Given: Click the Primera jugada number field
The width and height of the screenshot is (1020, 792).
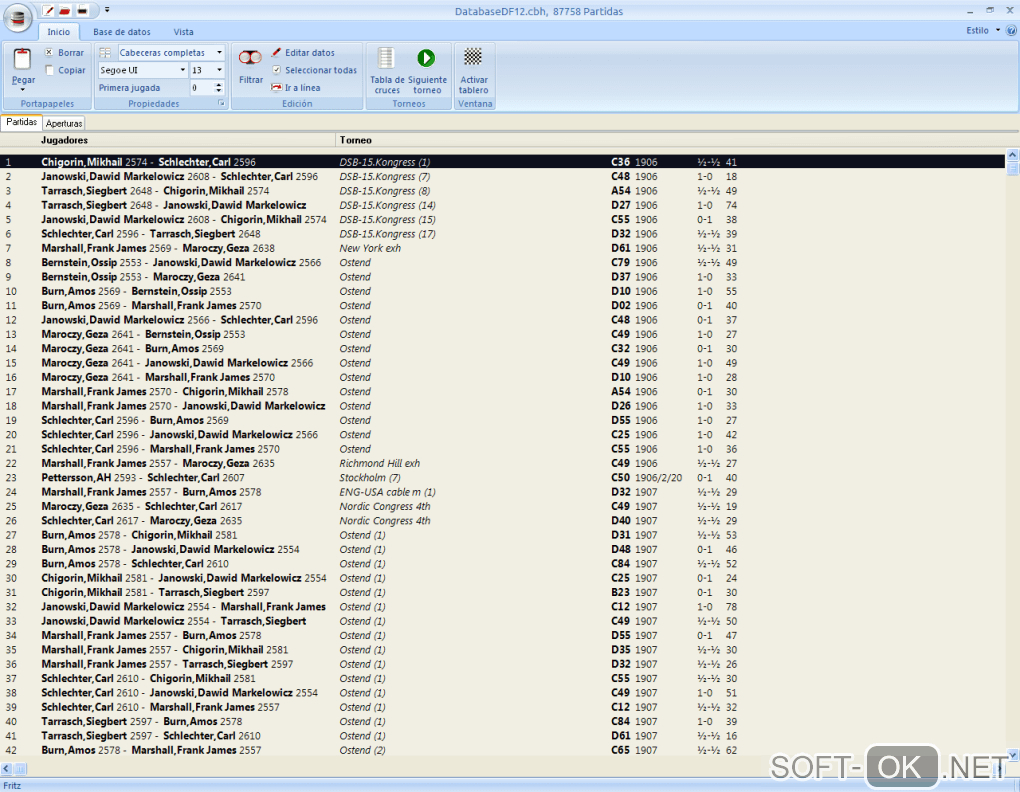Looking at the screenshot, I should click(x=202, y=87).
